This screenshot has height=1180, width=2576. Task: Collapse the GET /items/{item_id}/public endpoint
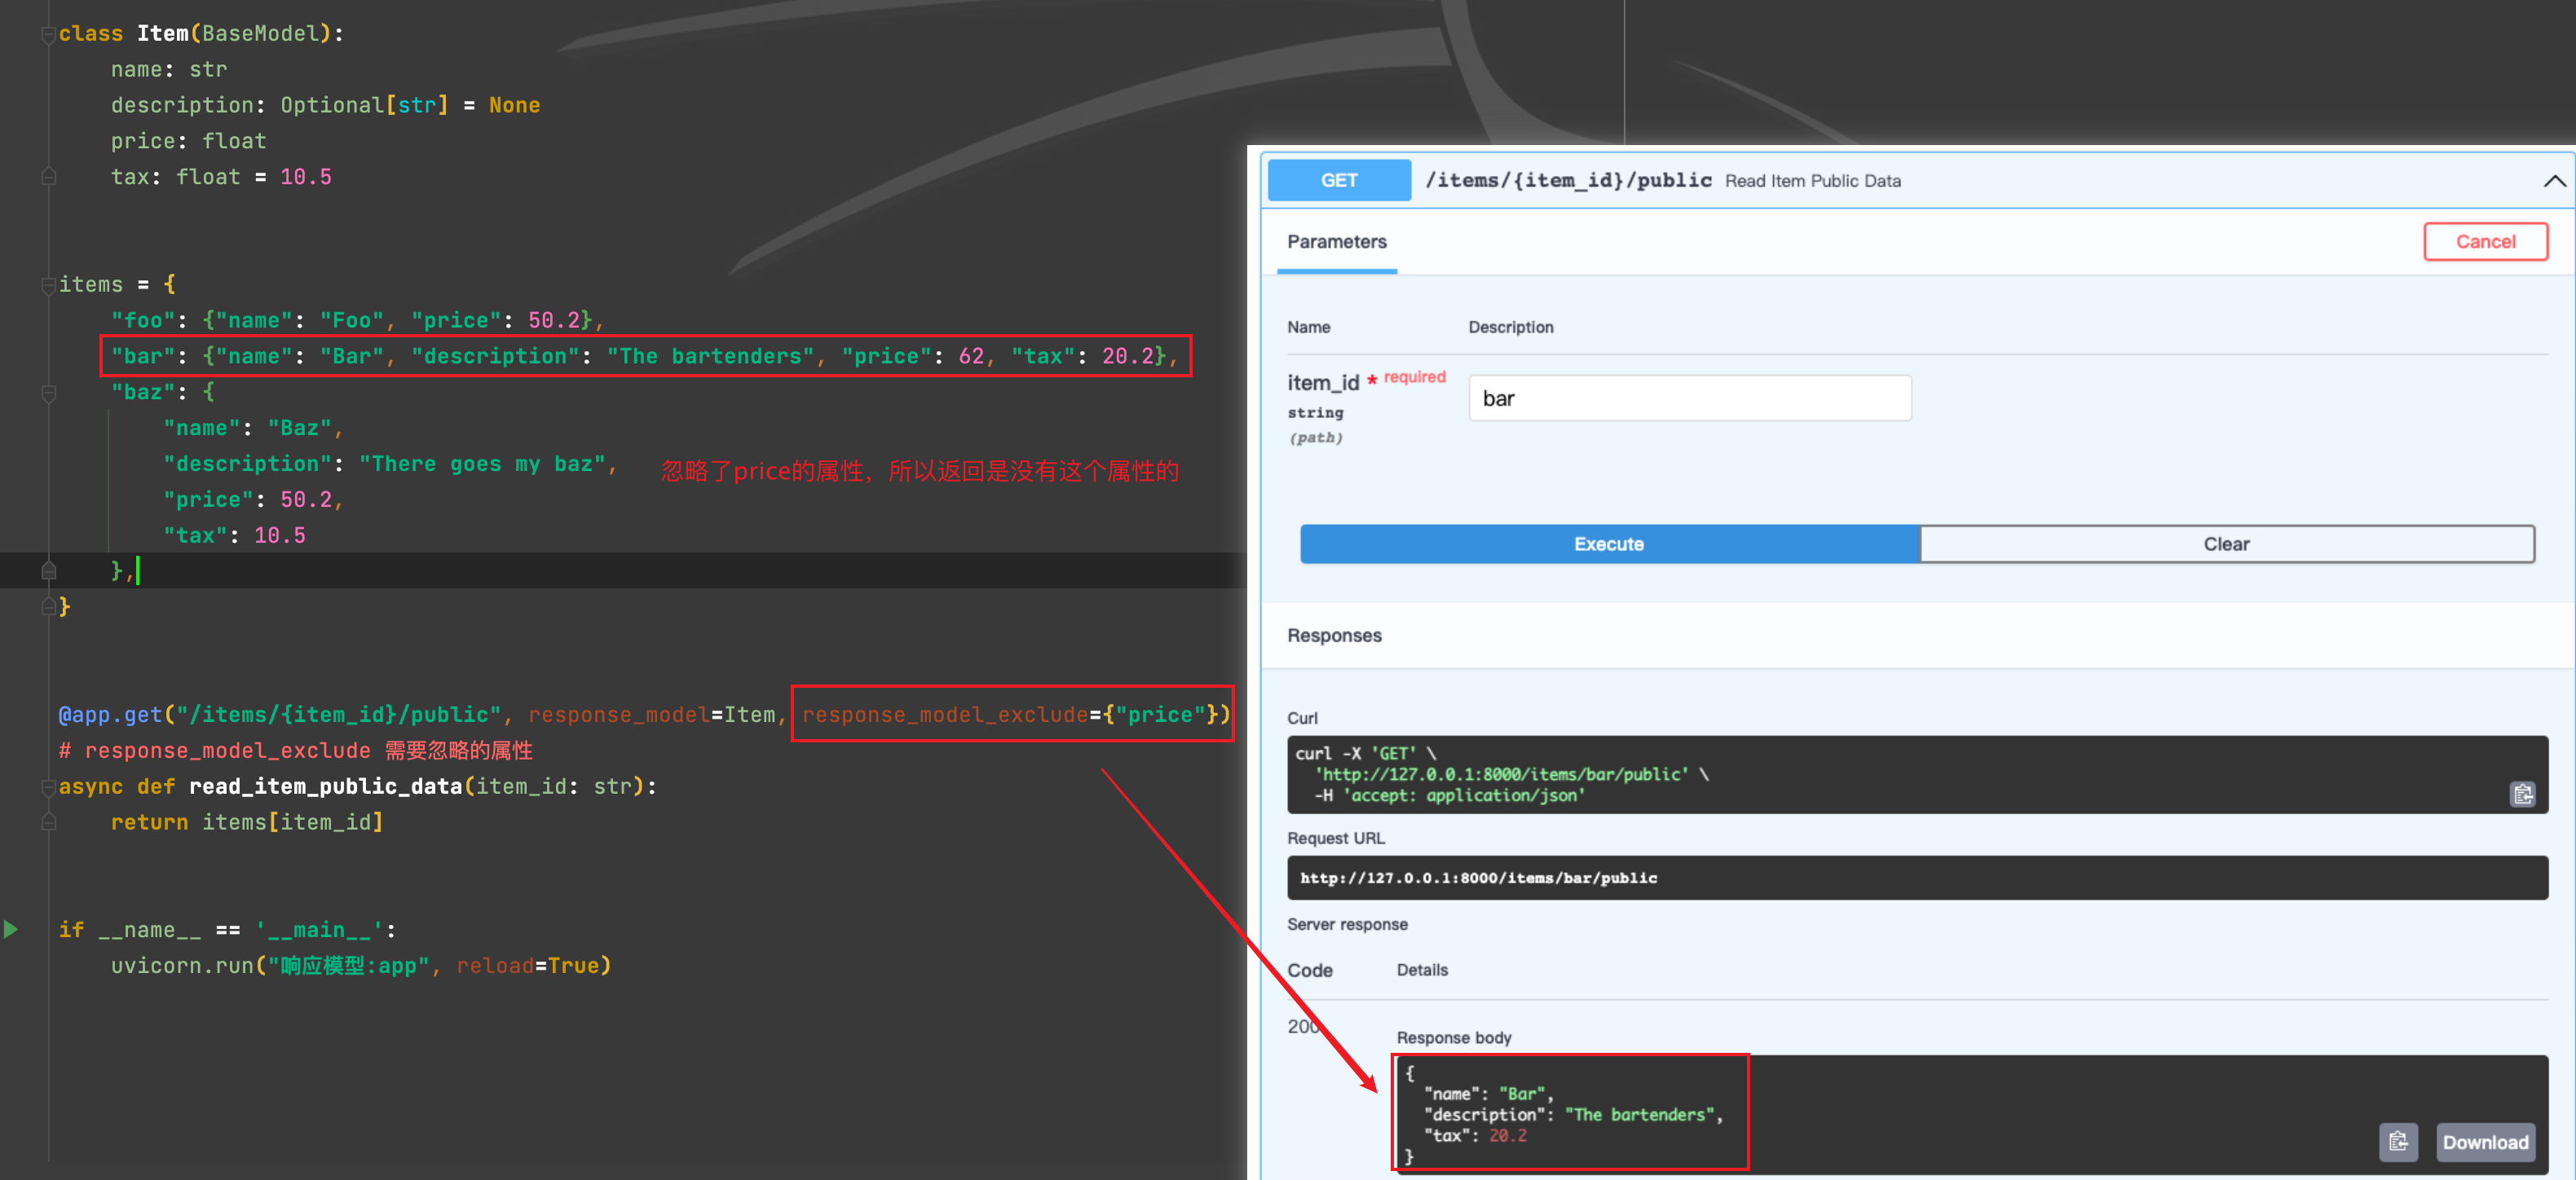point(2554,181)
